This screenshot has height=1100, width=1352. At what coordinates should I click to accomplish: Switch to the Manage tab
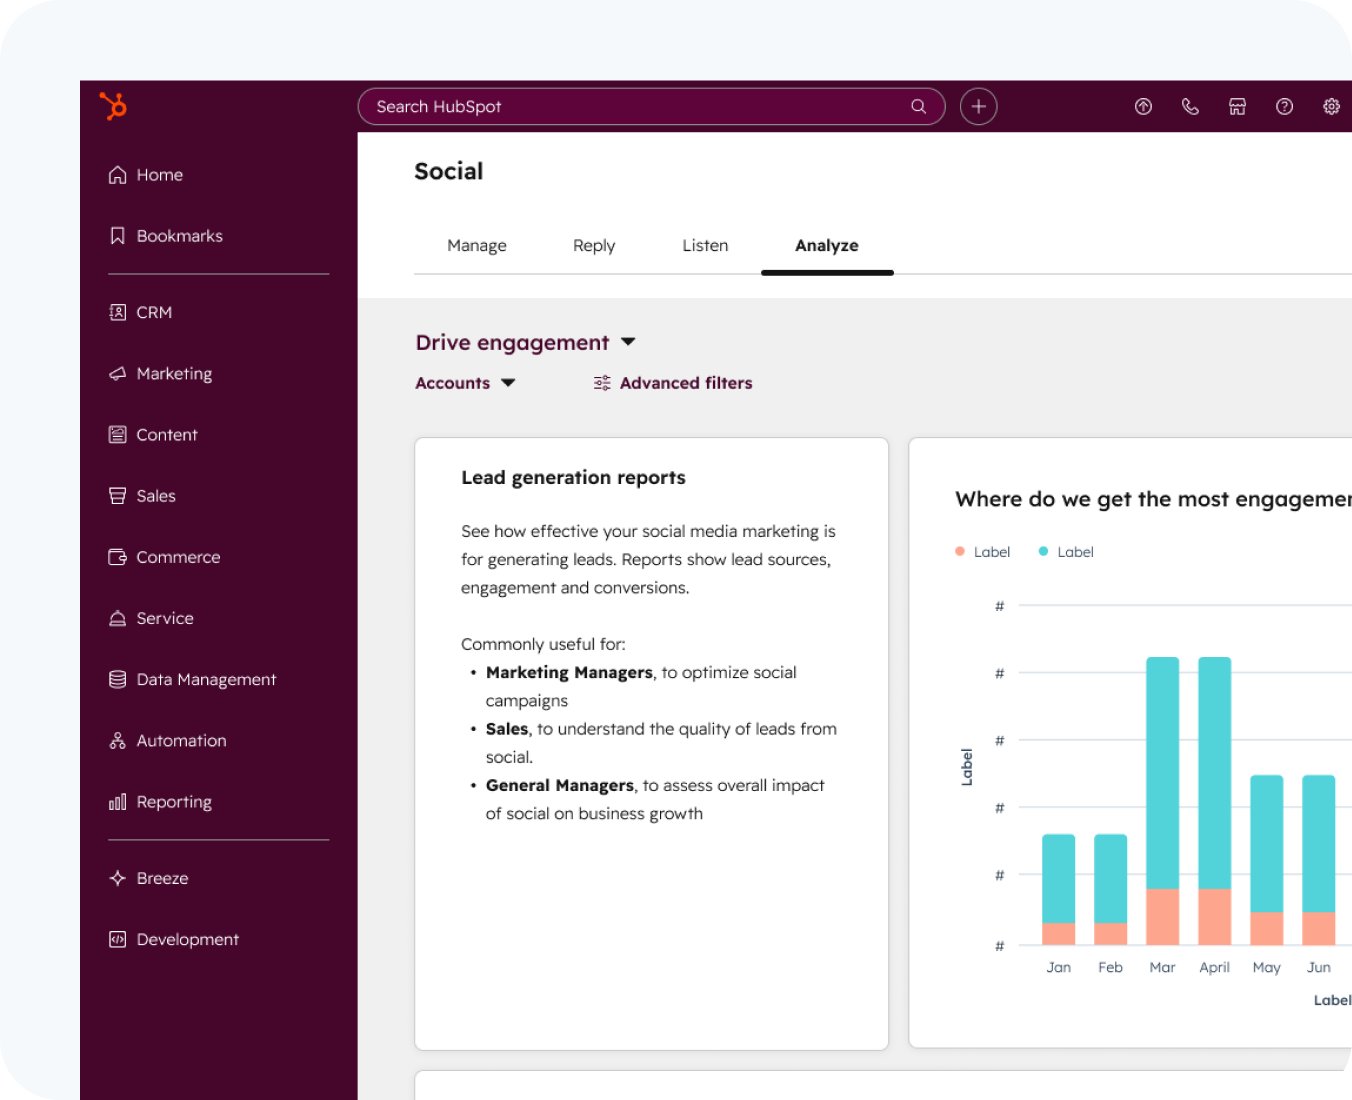[477, 246]
